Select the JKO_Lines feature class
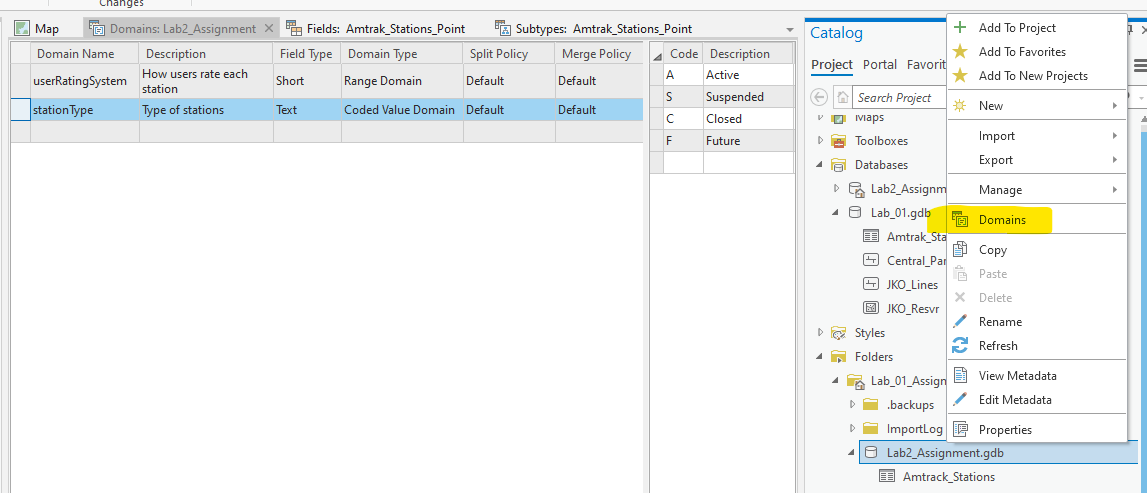The image size is (1147, 493). pos(912,285)
